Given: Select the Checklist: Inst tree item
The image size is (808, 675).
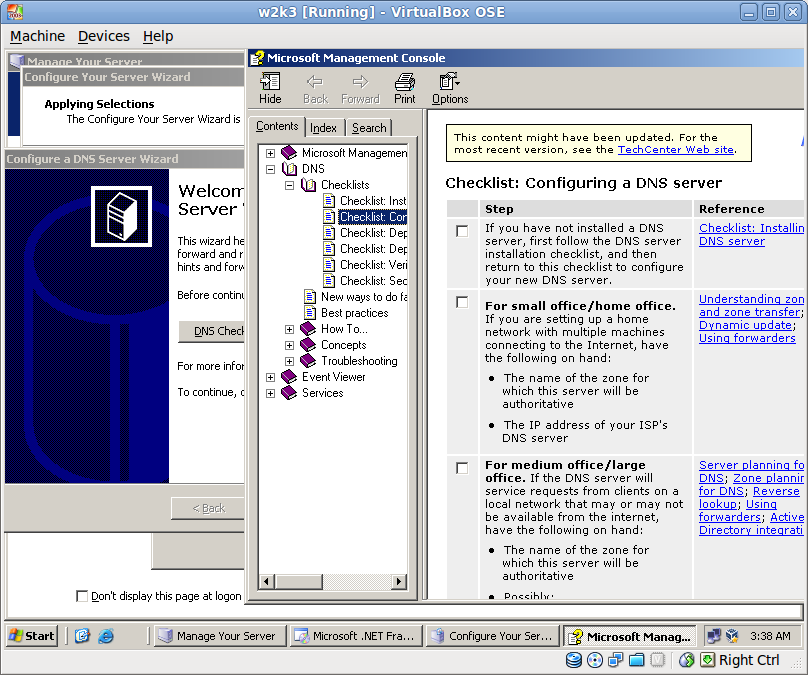Looking at the screenshot, I should [373, 201].
